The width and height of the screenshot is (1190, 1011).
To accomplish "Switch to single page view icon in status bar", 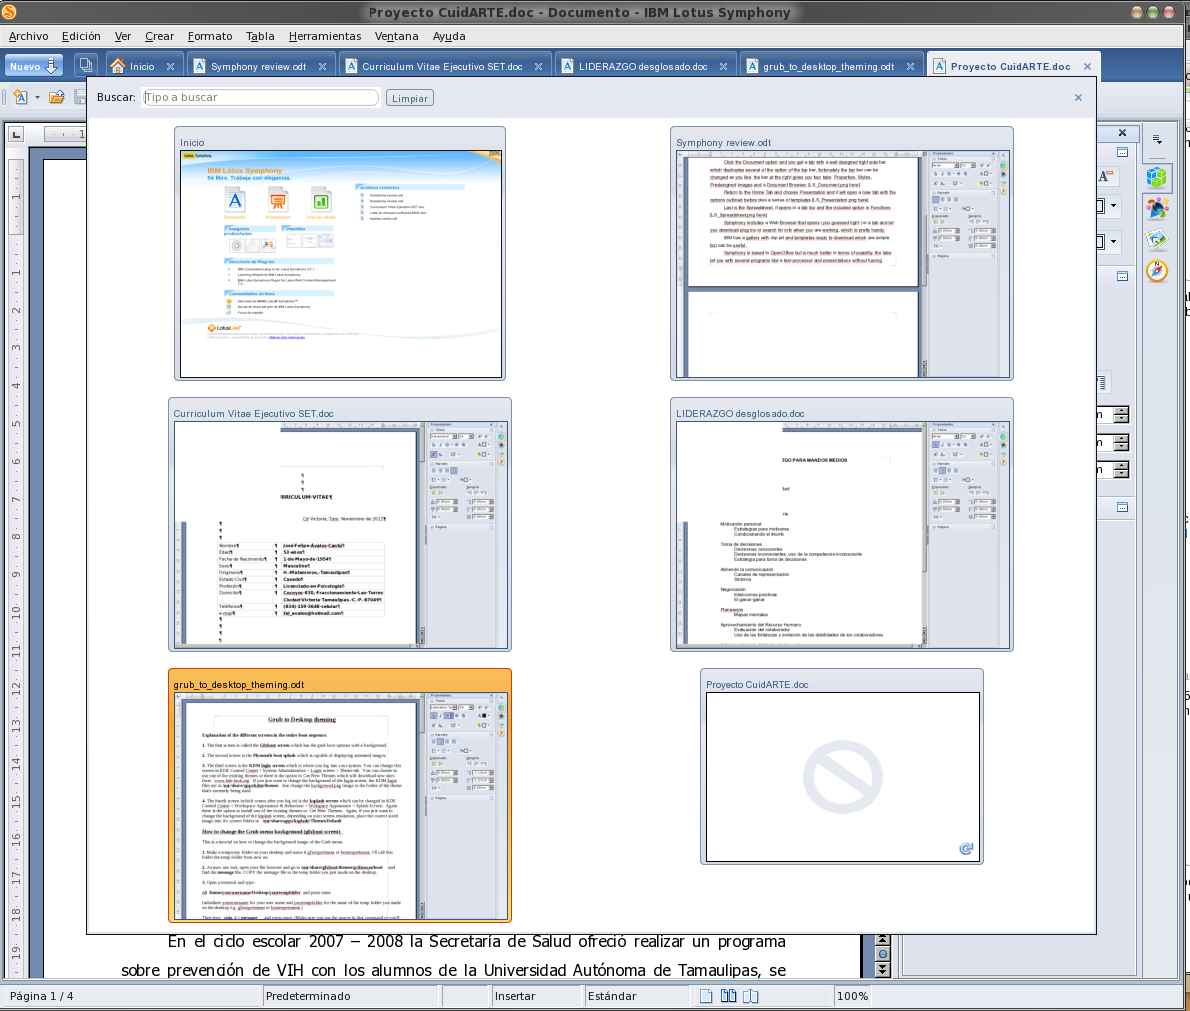I will [x=706, y=996].
